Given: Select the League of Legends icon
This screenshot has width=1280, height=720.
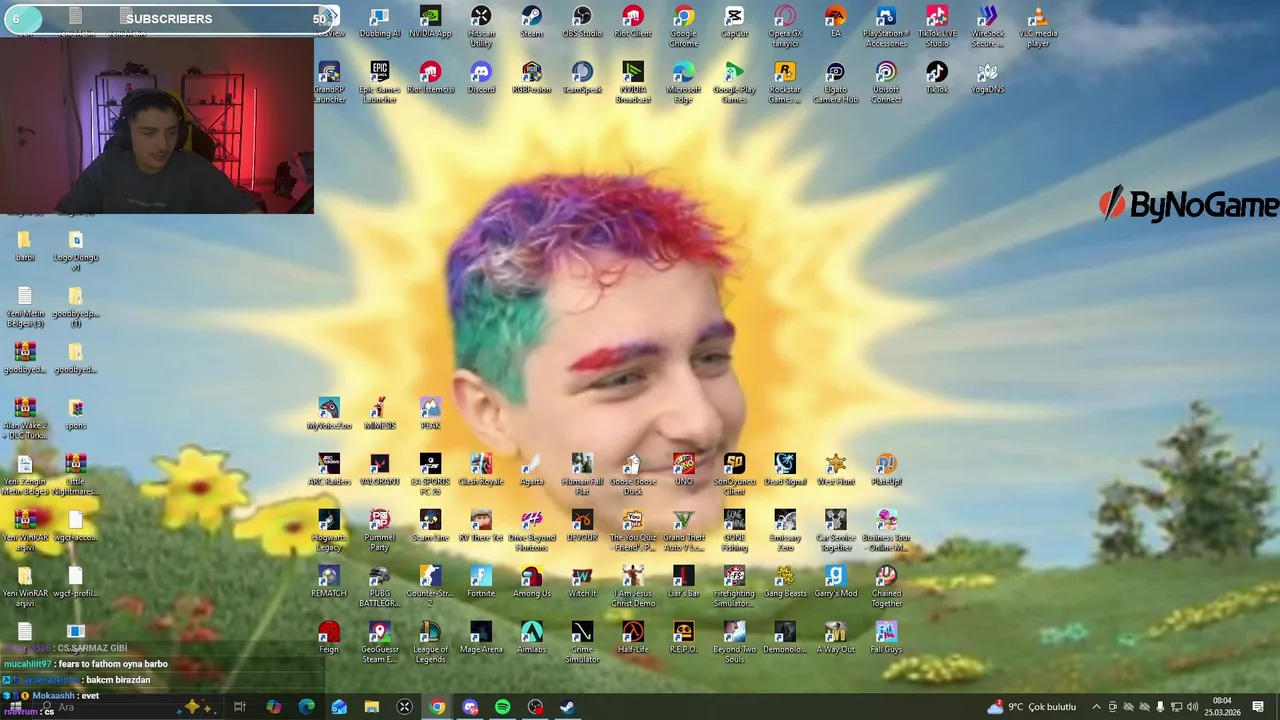Looking at the screenshot, I should (x=430, y=643).
